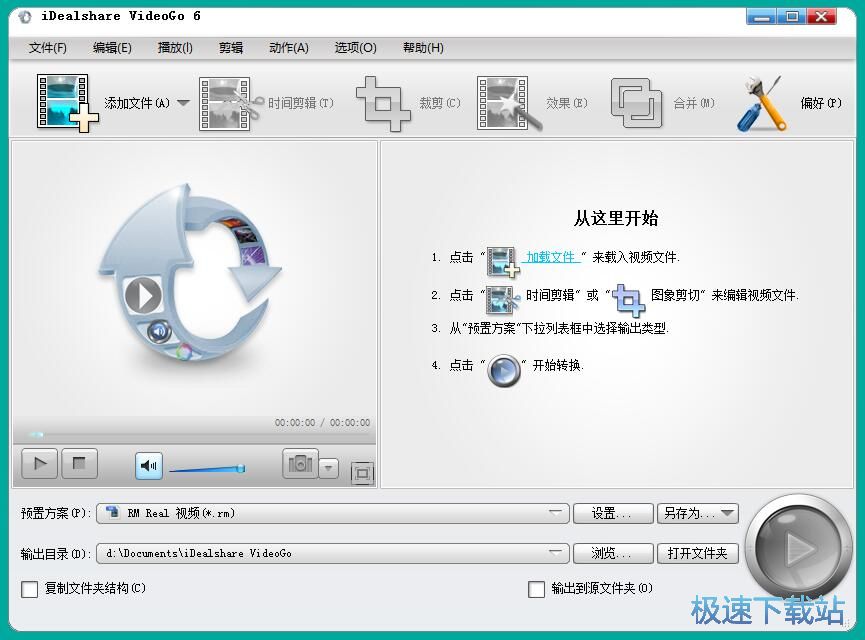Viewport: 865px width, 640px height.
Task: Click the 打开文件夹 button
Action: (x=697, y=553)
